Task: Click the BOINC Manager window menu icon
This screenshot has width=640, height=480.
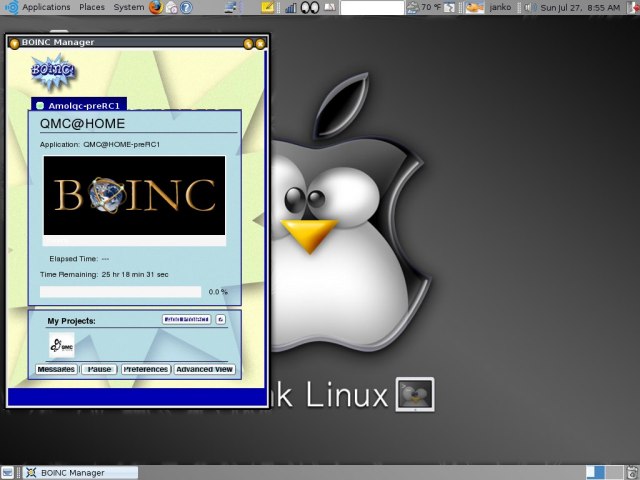Action: point(14,43)
